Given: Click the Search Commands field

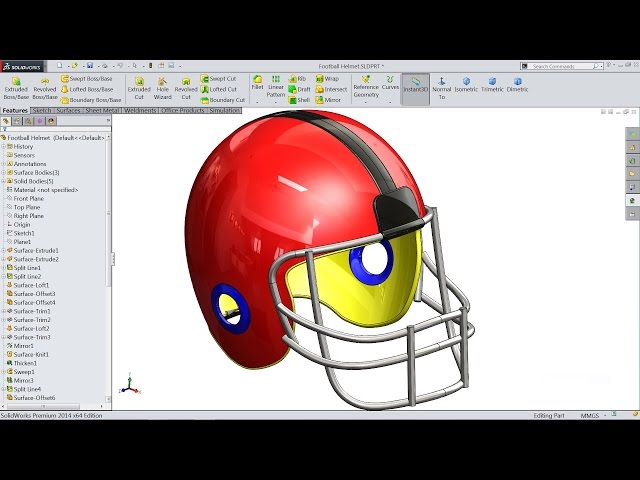Looking at the screenshot, I should [x=561, y=66].
